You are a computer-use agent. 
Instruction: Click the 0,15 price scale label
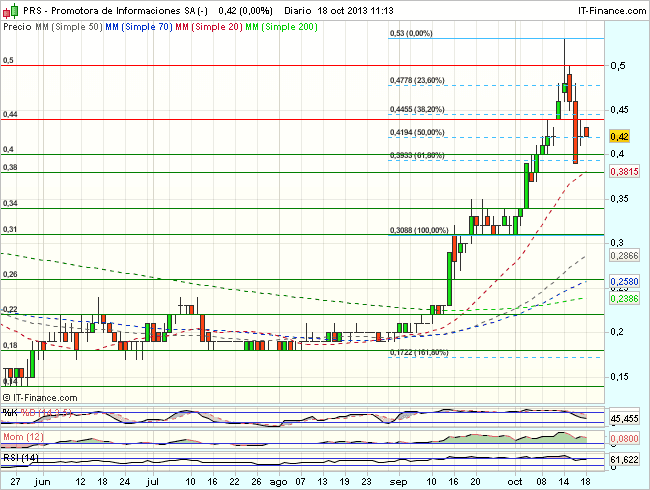[x=619, y=377]
